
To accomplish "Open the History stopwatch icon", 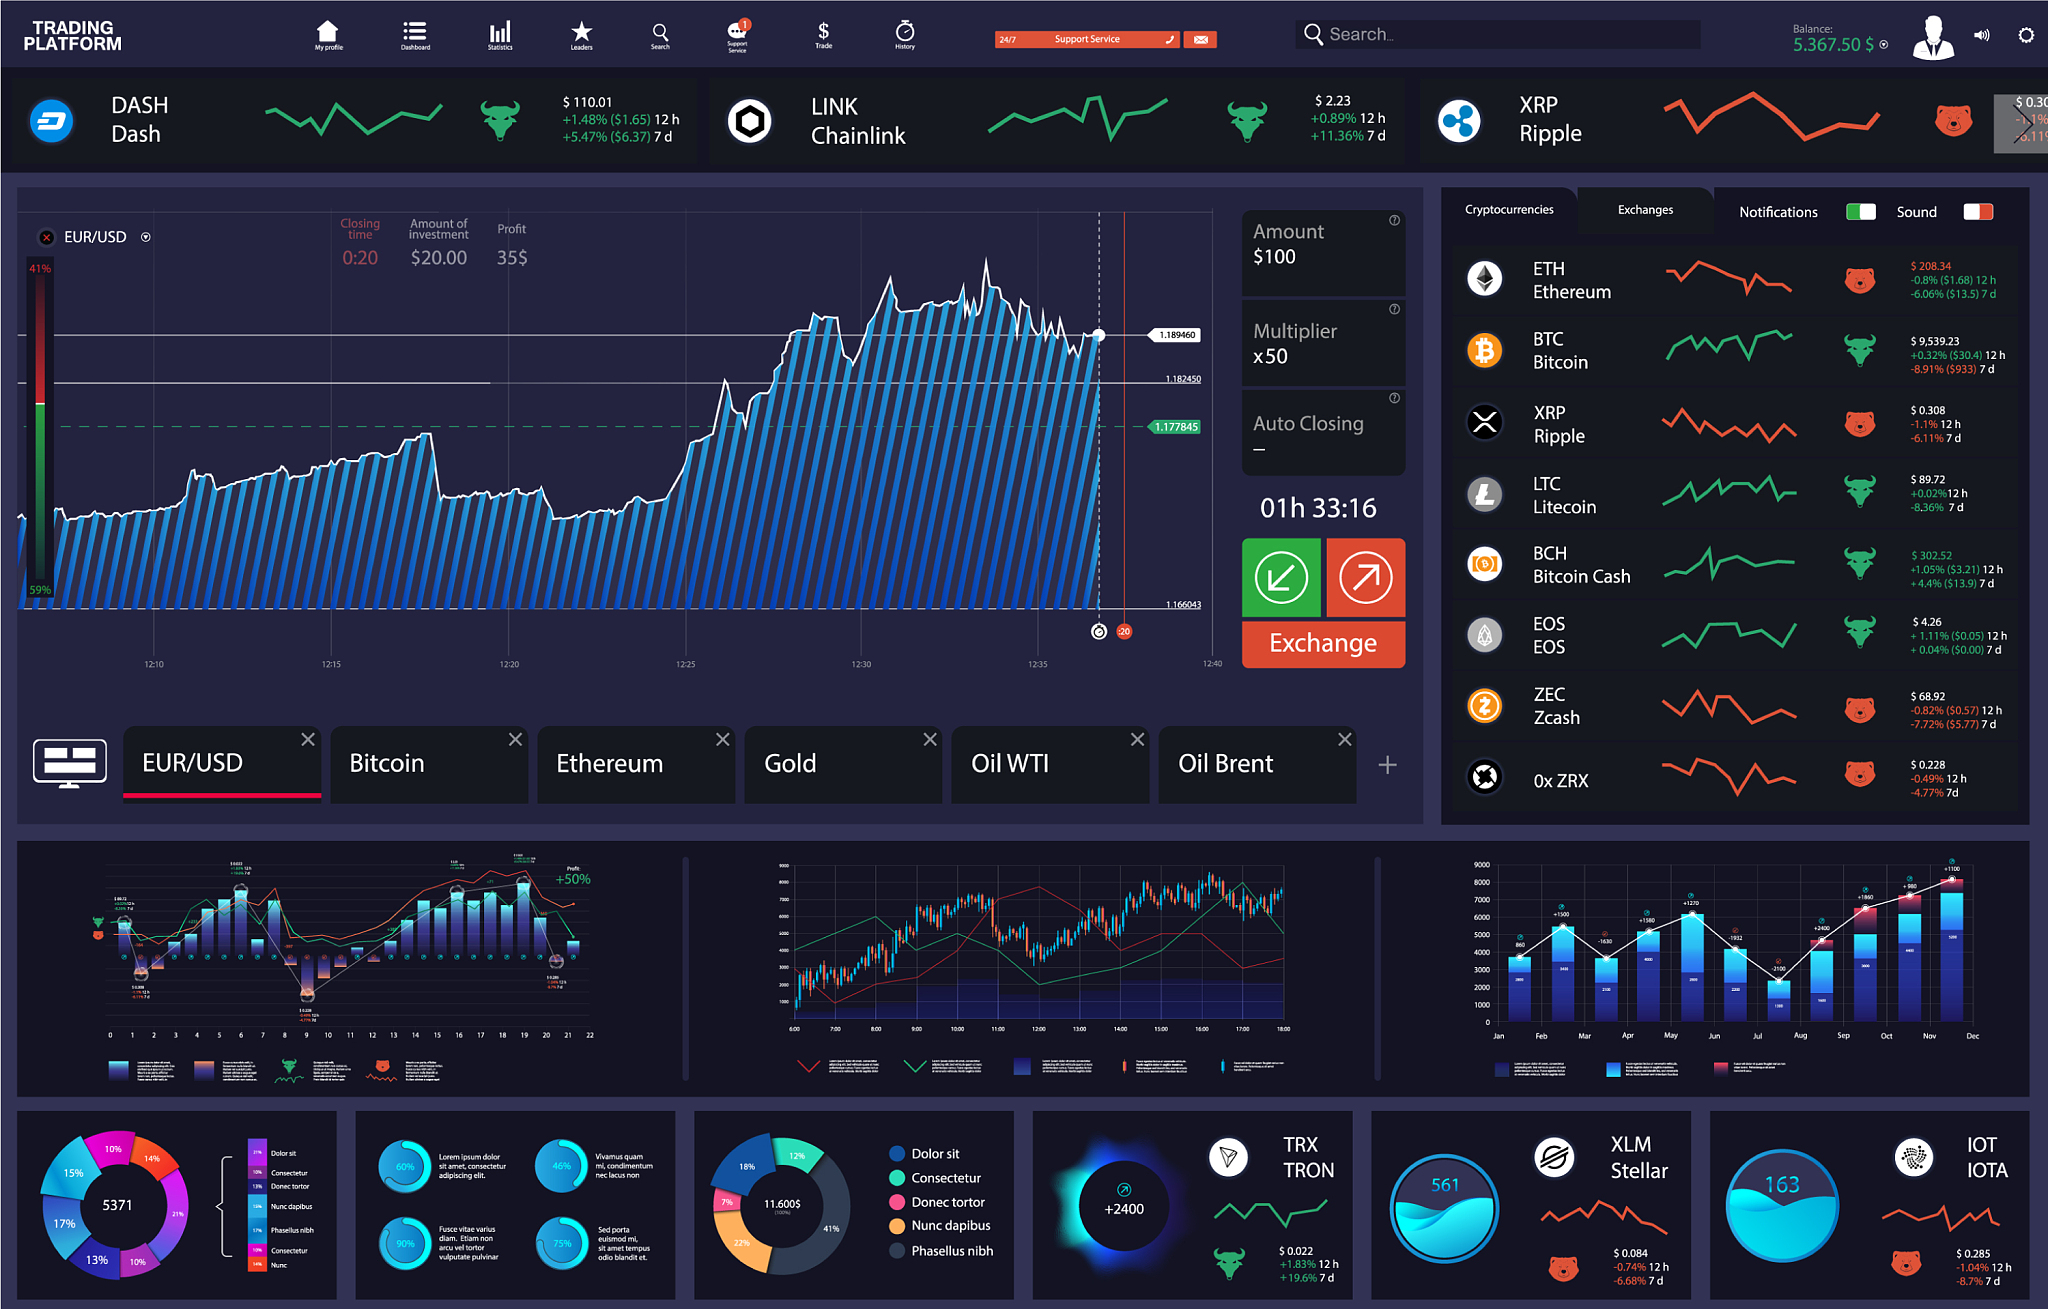I will point(904,33).
